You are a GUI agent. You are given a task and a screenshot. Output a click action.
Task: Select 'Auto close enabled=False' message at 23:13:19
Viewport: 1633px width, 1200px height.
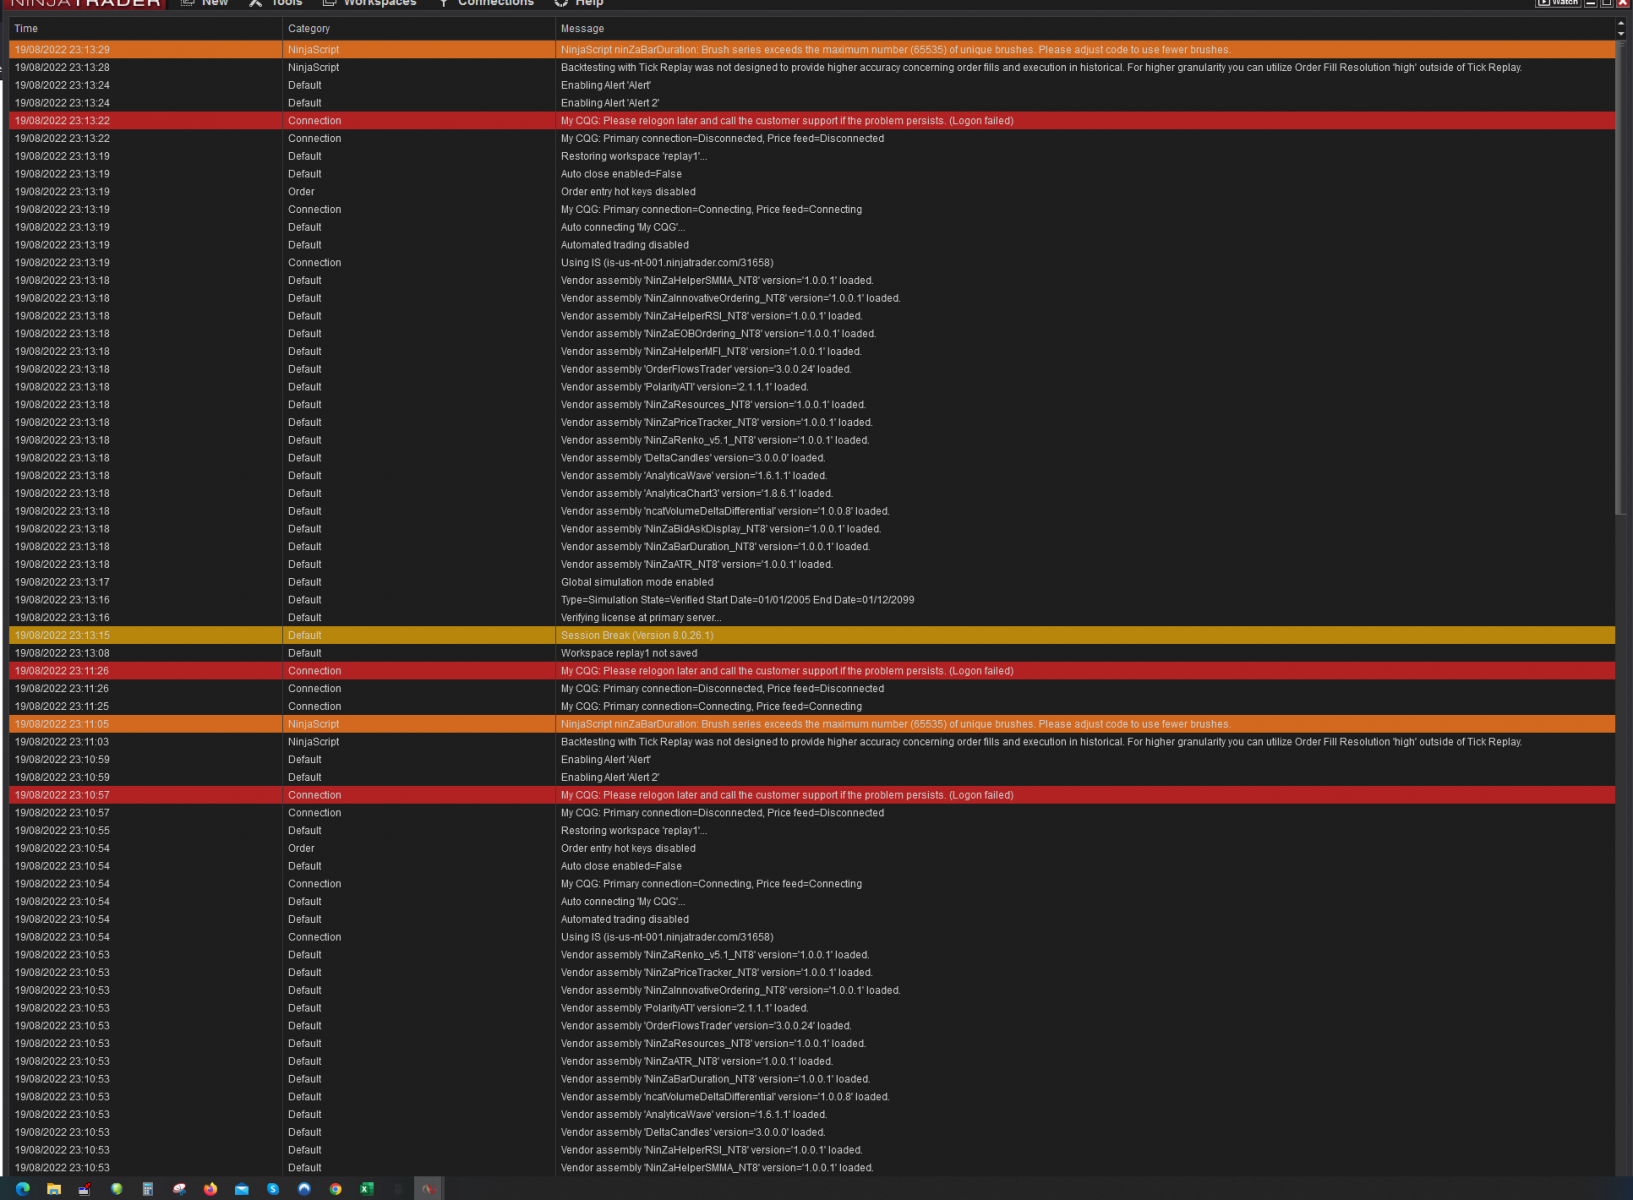point(621,174)
